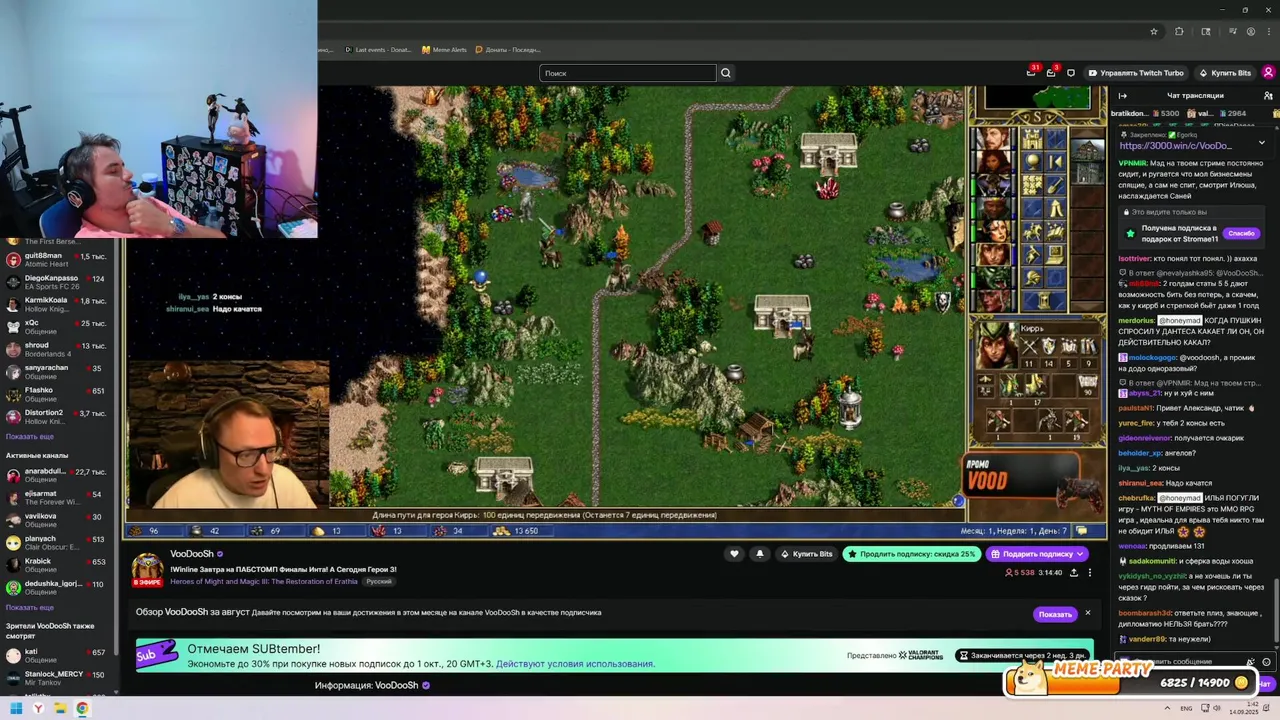Expand Показать еще under active channels
The height and width of the screenshot is (720, 1280).
(x=30, y=608)
